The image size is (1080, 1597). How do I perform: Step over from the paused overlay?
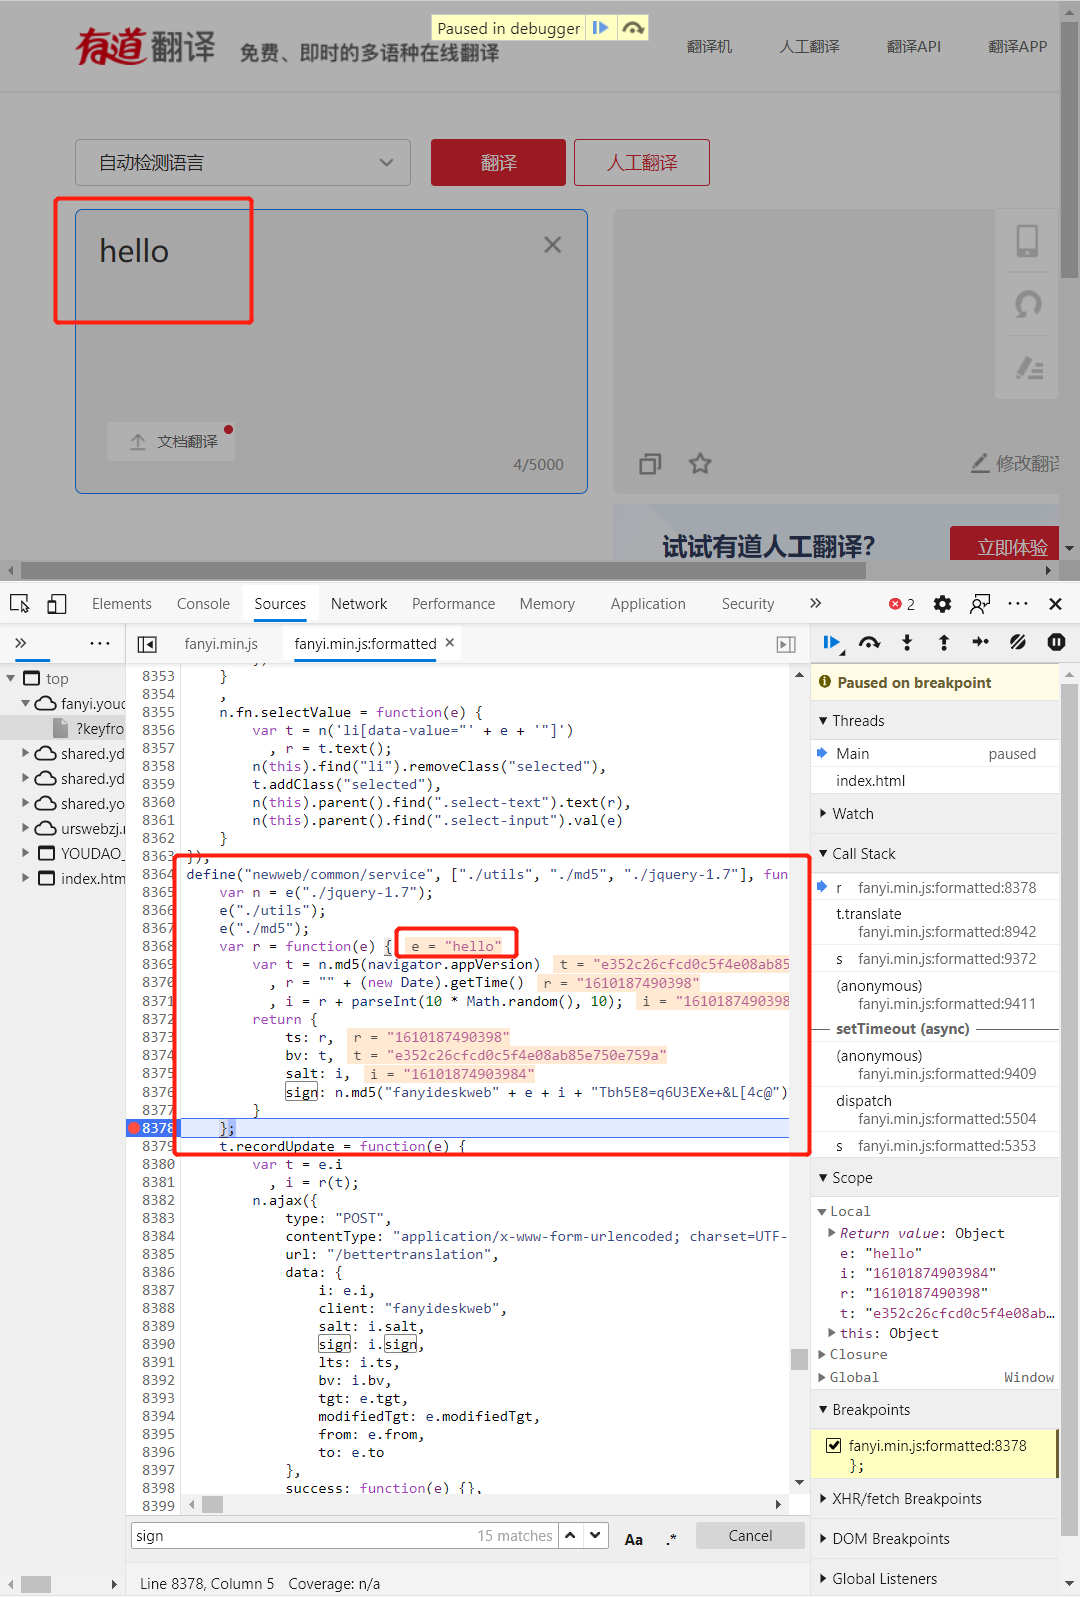click(633, 28)
